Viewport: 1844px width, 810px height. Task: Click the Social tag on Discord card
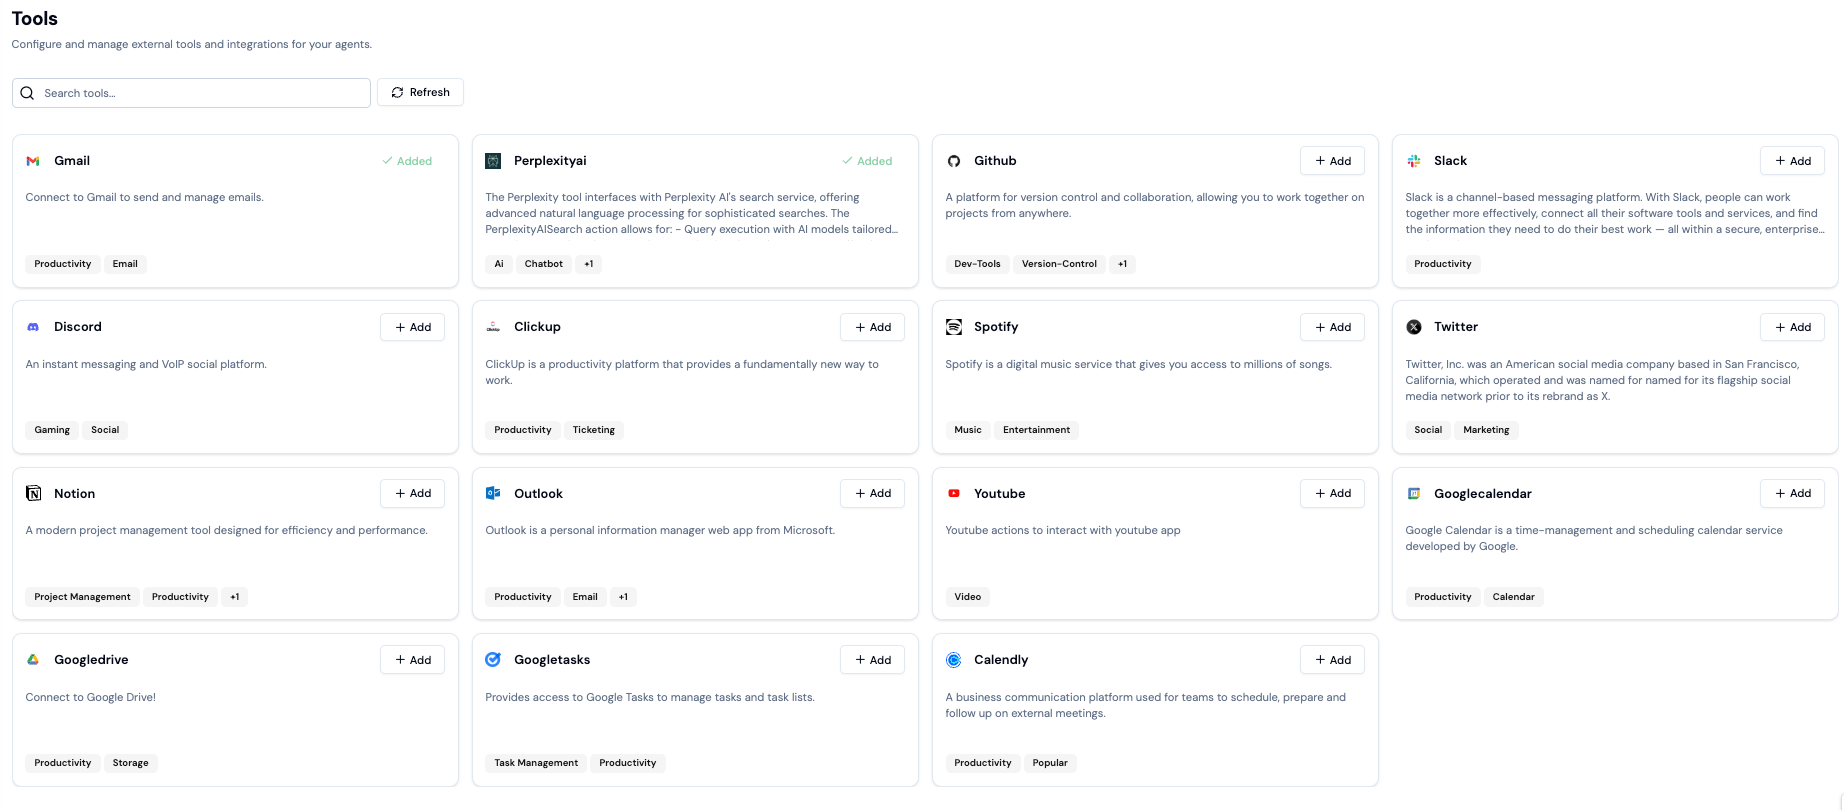[x=105, y=430]
